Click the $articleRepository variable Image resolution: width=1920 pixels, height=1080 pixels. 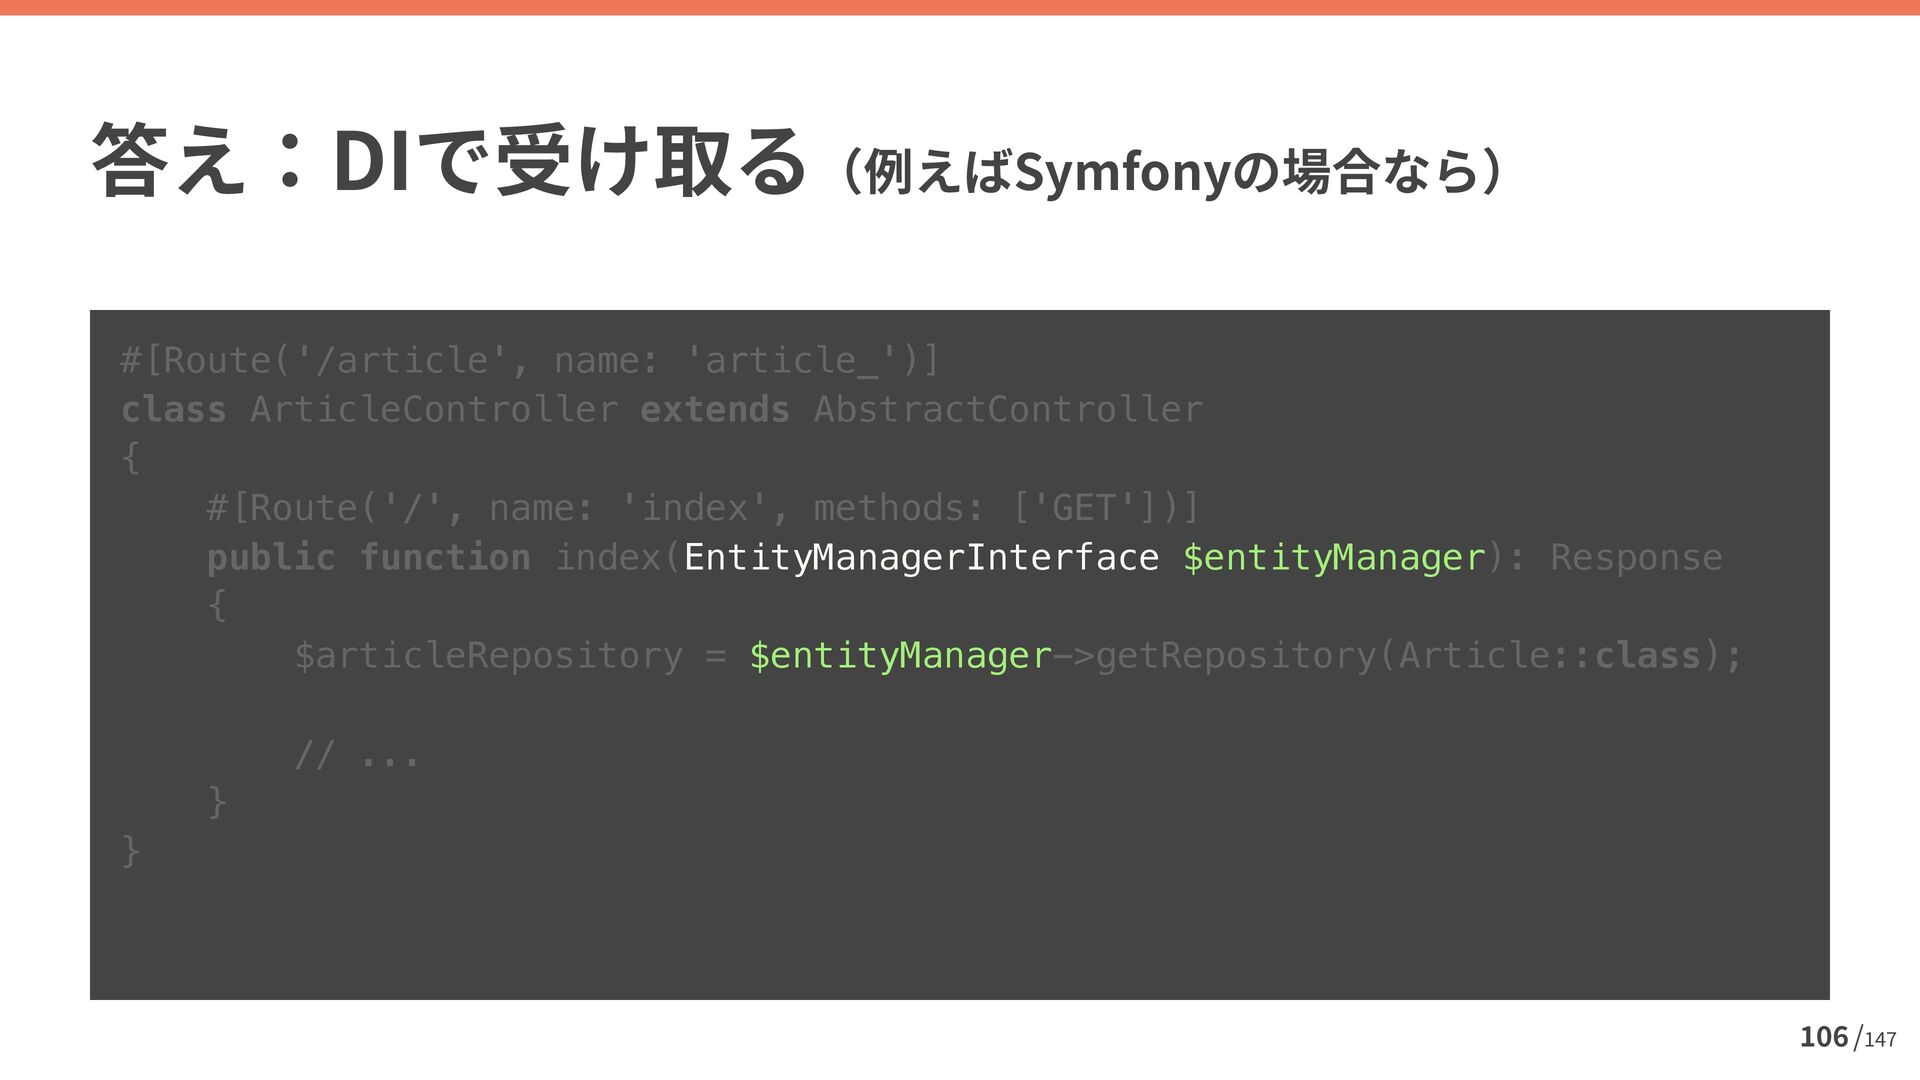[x=488, y=655]
